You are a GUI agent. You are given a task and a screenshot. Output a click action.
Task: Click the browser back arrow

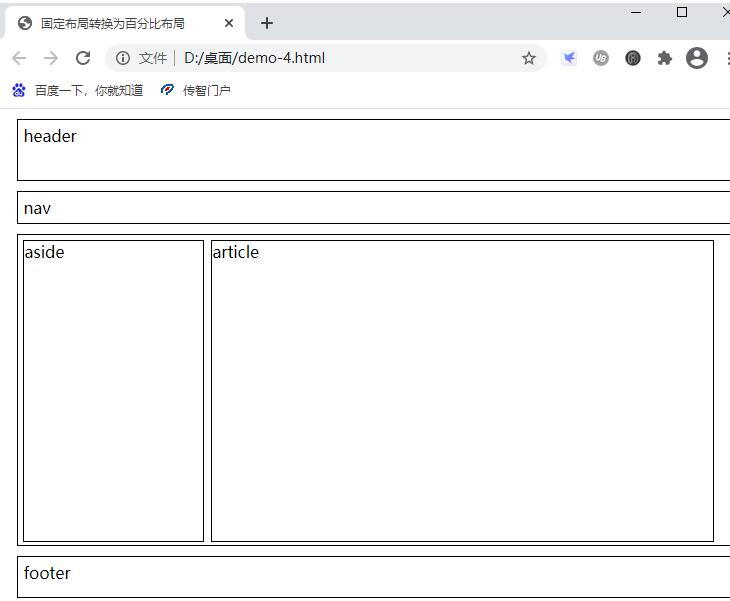click(19, 58)
